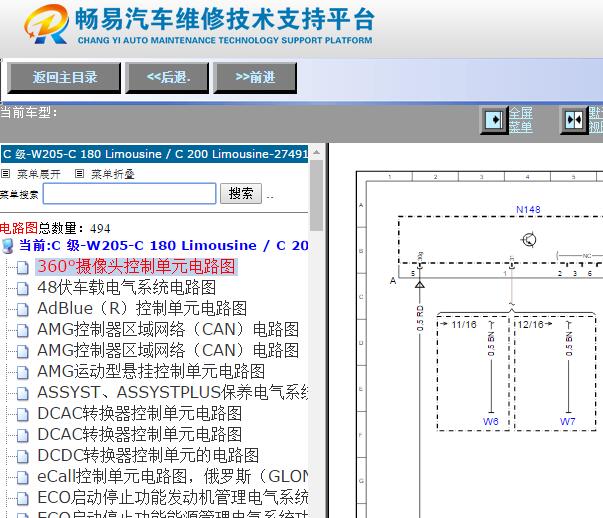
Task: Click document icon of ECO启动停止功能发动机管理 entry
Action: [x=23, y=498]
